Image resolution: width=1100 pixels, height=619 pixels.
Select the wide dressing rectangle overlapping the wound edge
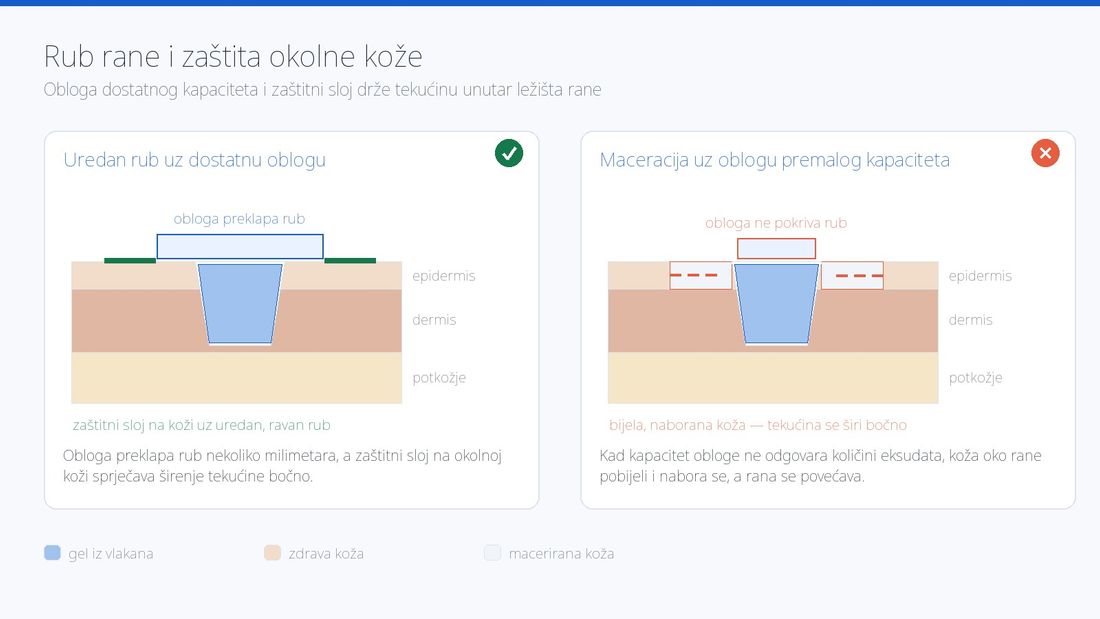coord(240,246)
